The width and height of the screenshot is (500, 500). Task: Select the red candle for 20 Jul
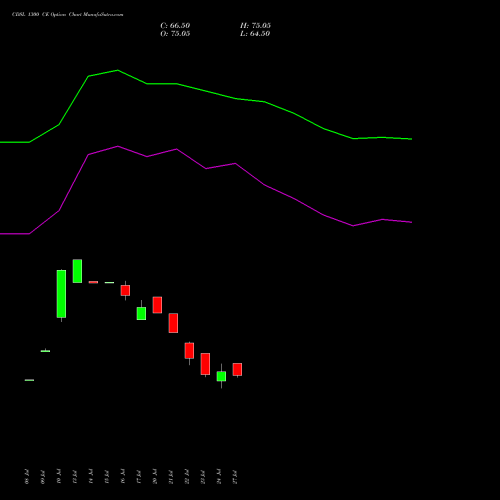pyautogui.click(x=157, y=305)
